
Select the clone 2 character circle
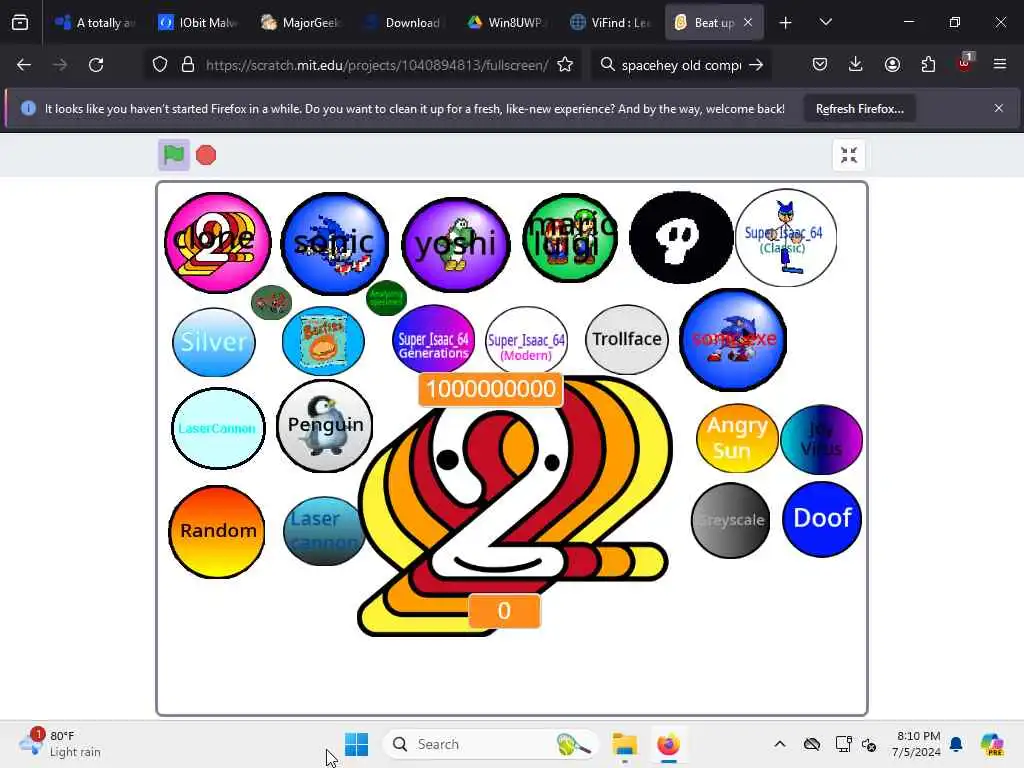(x=217, y=242)
